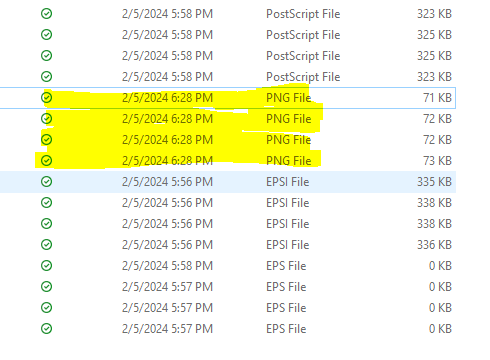
Task: Click the 5:56 PM date of the 336 KB file
Action: pyautogui.click(x=167, y=245)
